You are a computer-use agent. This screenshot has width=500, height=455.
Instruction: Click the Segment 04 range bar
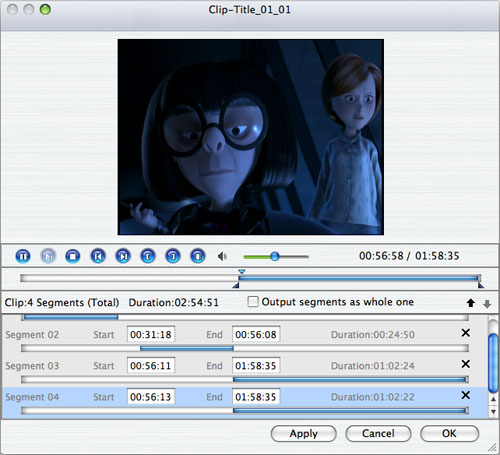[245, 411]
